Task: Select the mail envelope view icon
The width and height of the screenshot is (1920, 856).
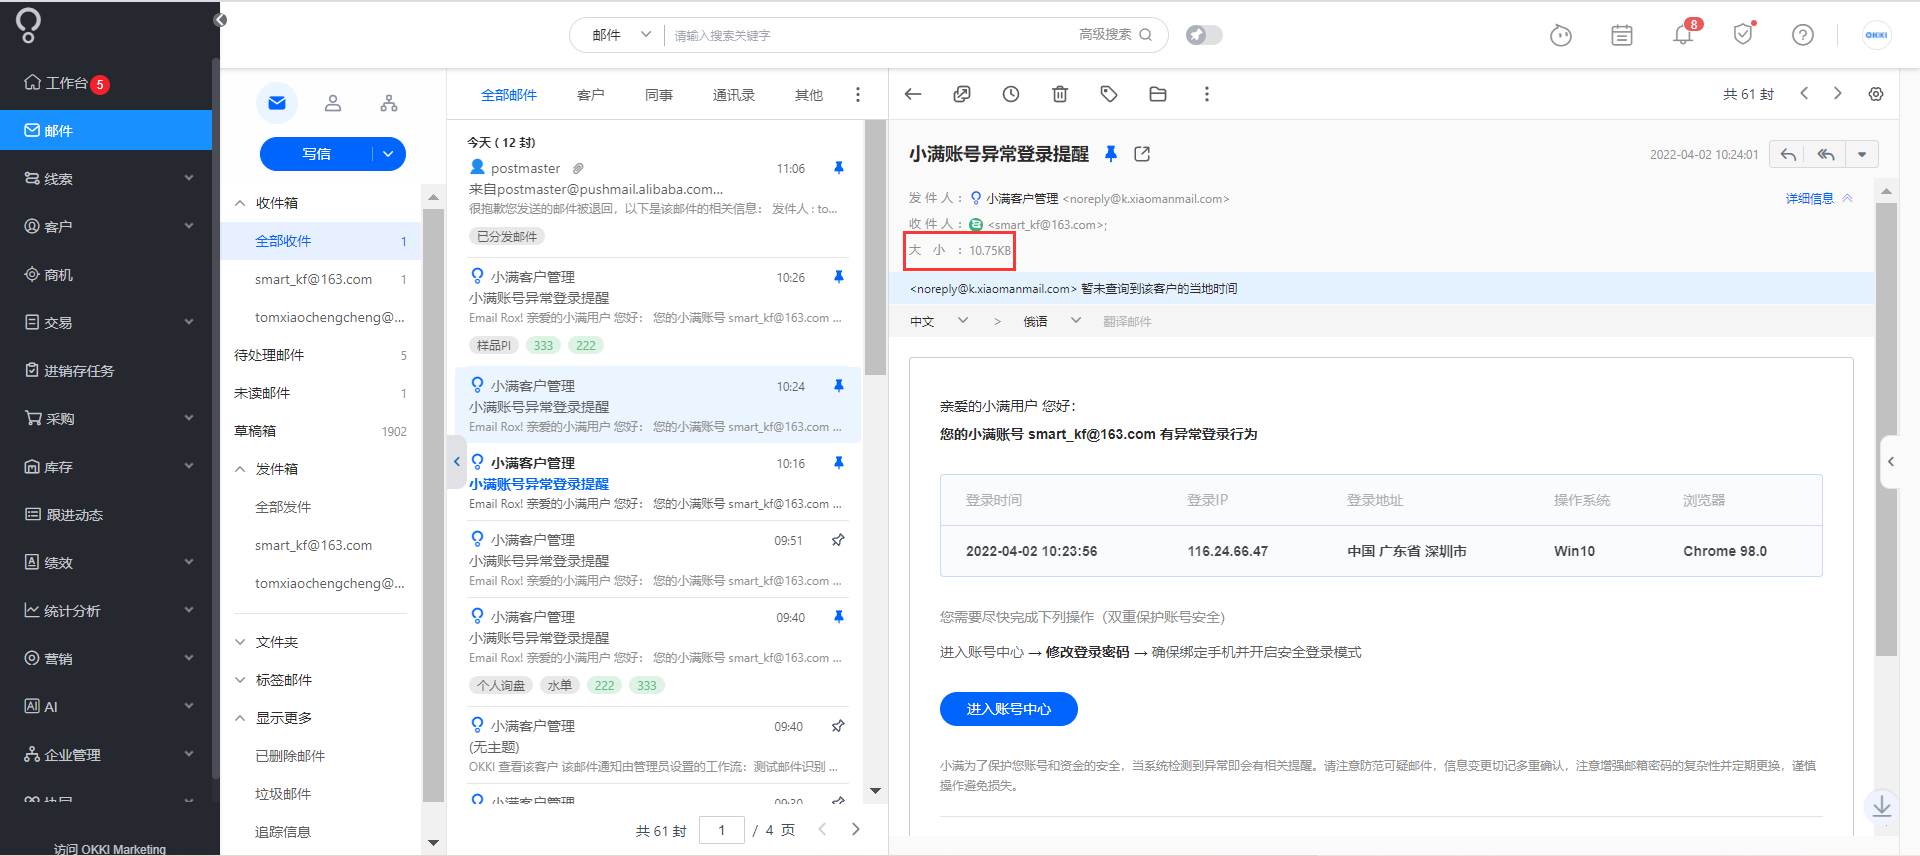Action: 277,103
